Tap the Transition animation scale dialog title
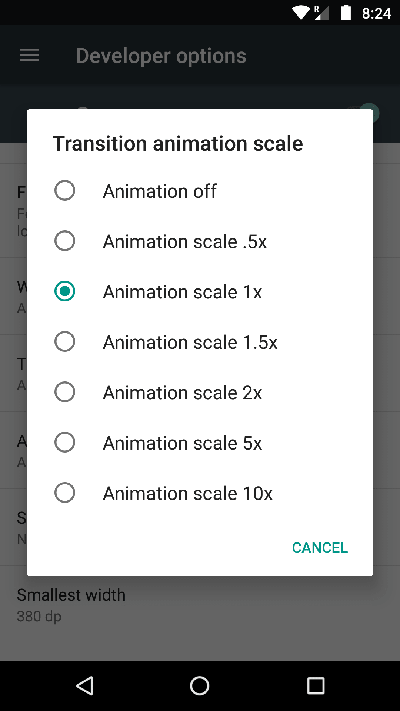400x711 pixels. [x=178, y=144]
